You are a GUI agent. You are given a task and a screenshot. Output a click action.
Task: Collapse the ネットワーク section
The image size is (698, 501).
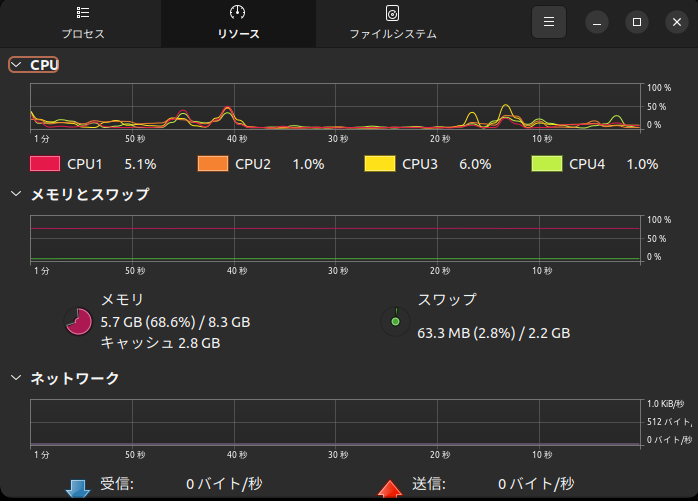click(x=65, y=378)
